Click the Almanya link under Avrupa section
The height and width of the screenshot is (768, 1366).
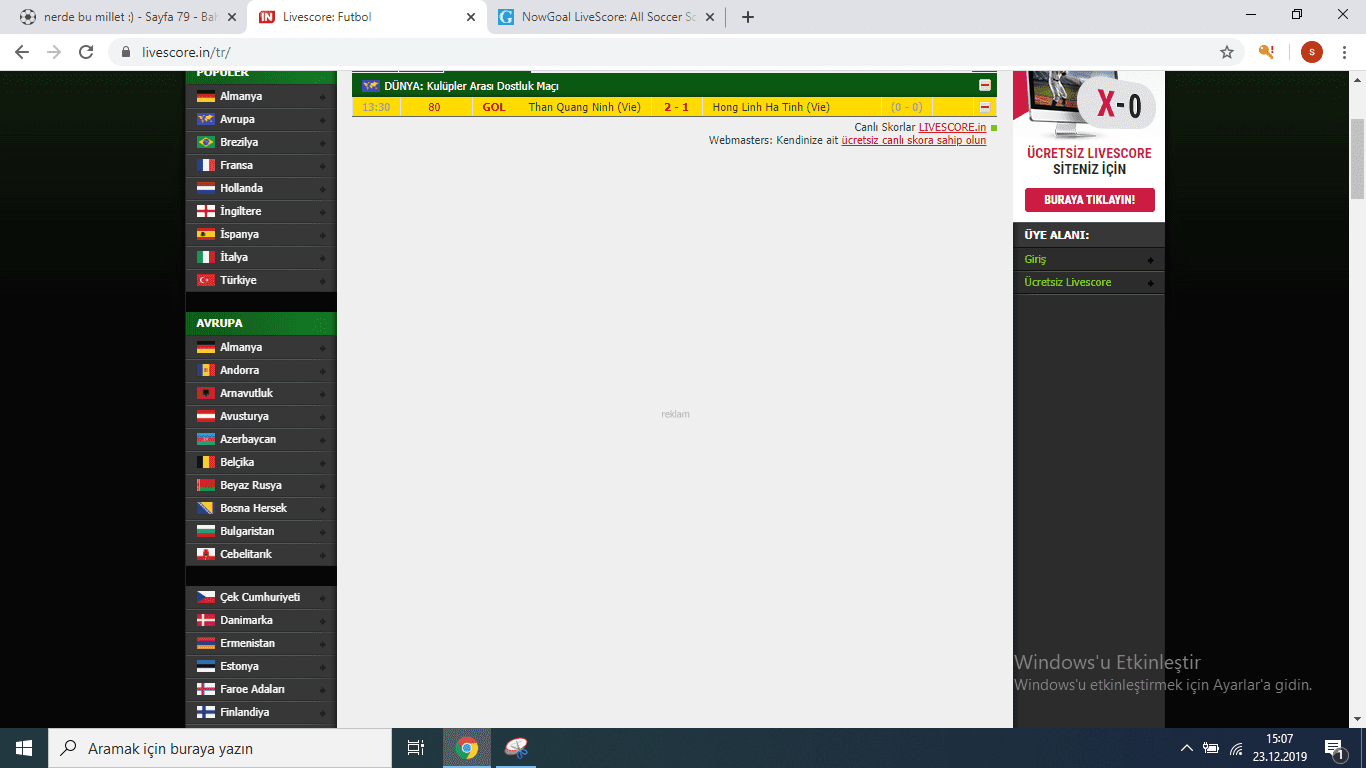[x=241, y=347]
